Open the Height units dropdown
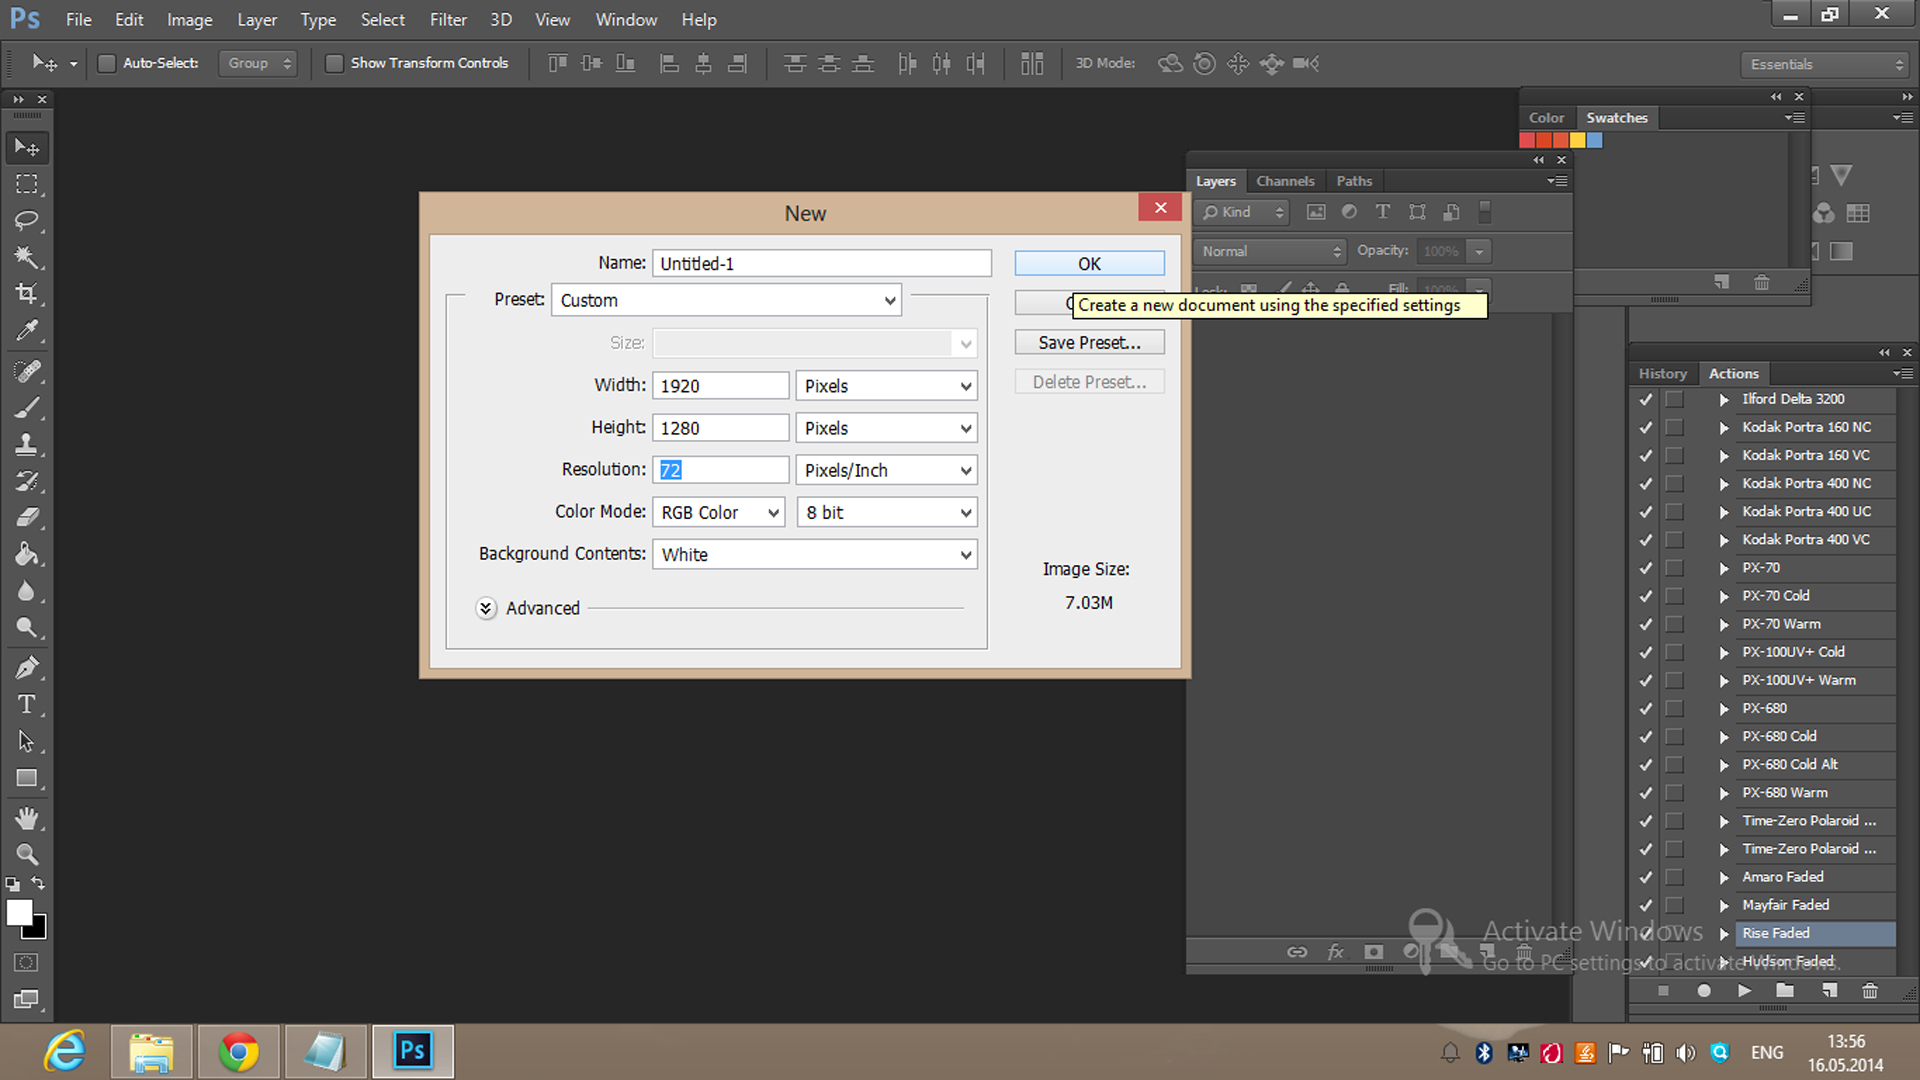Screen dimensions: 1920x1080 click(x=886, y=428)
